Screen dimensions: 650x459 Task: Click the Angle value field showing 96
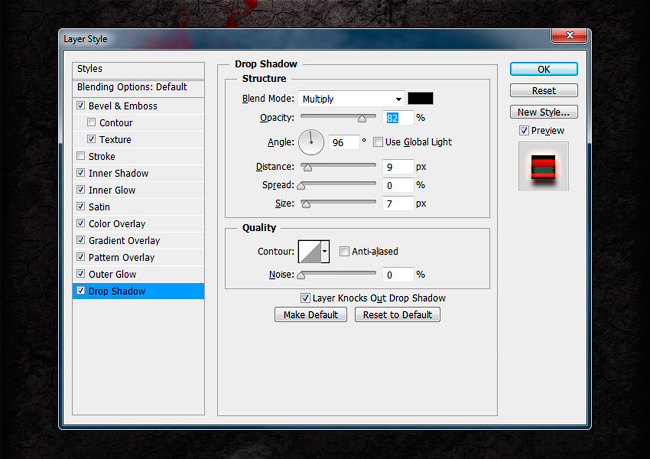pyautogui.click(x=344, y=142)
